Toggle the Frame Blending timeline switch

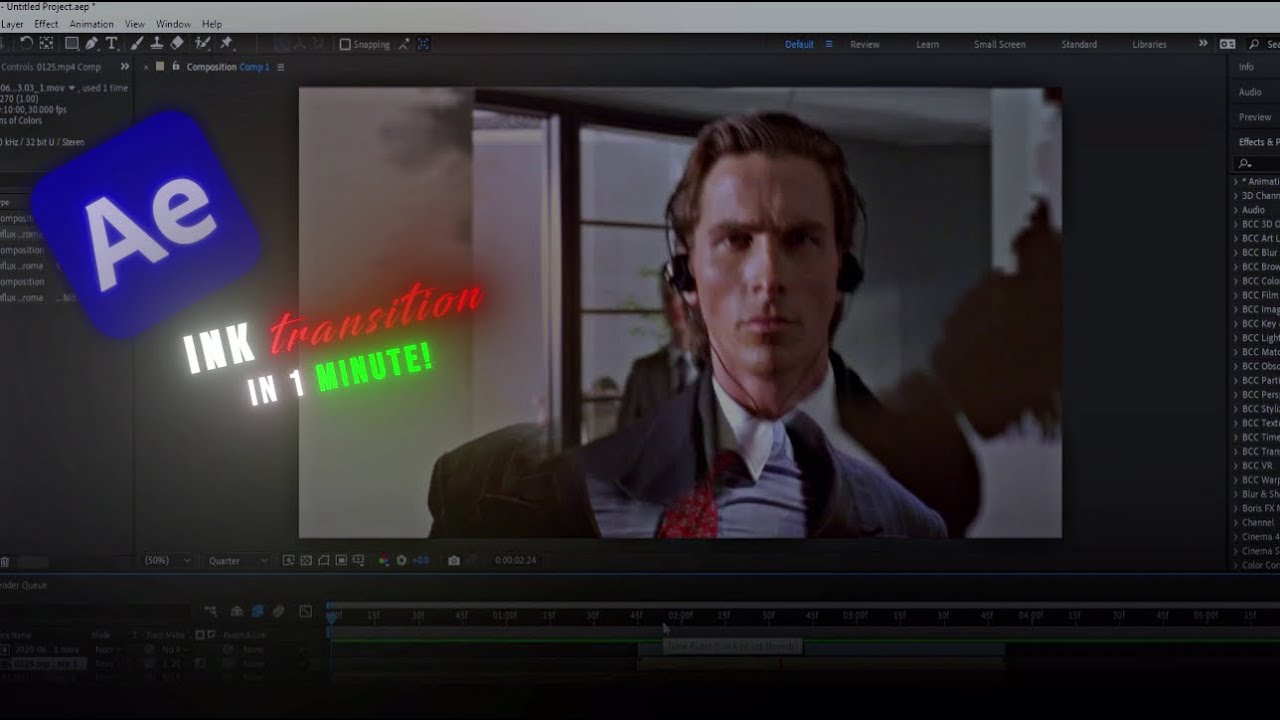[257, 611]
